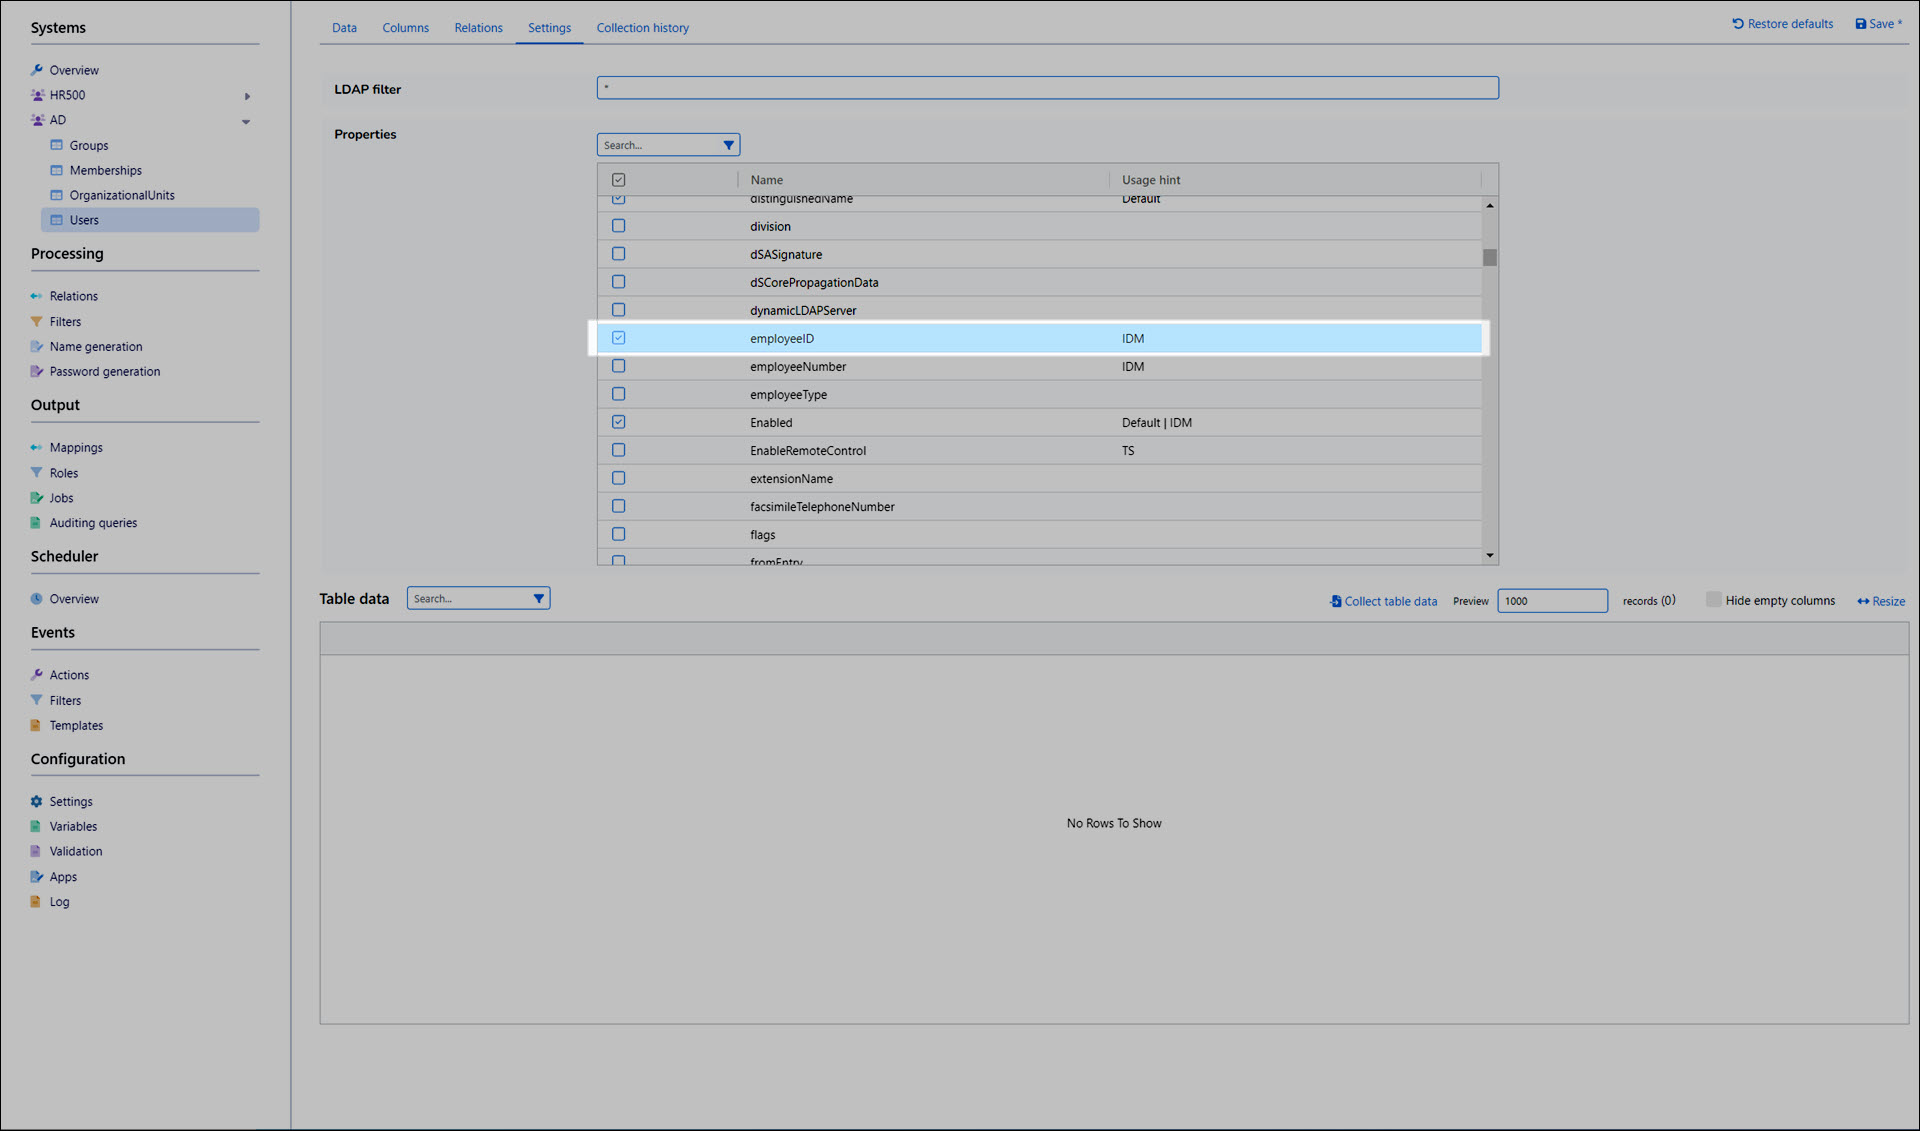Screen dimensions: 1920x1131
Task: Collapse the AD system tree
Action: tap(246, 121)
